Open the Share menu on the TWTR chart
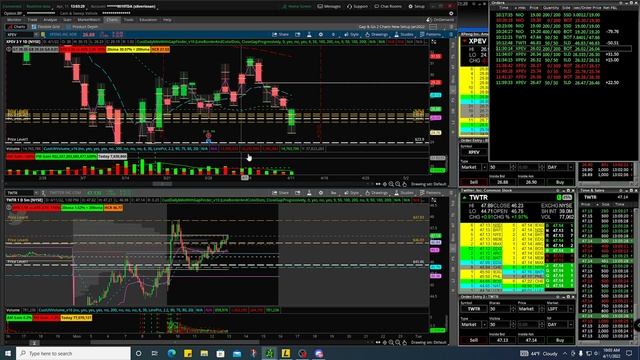This screenshot has height=360, width=640. (280, 193)
